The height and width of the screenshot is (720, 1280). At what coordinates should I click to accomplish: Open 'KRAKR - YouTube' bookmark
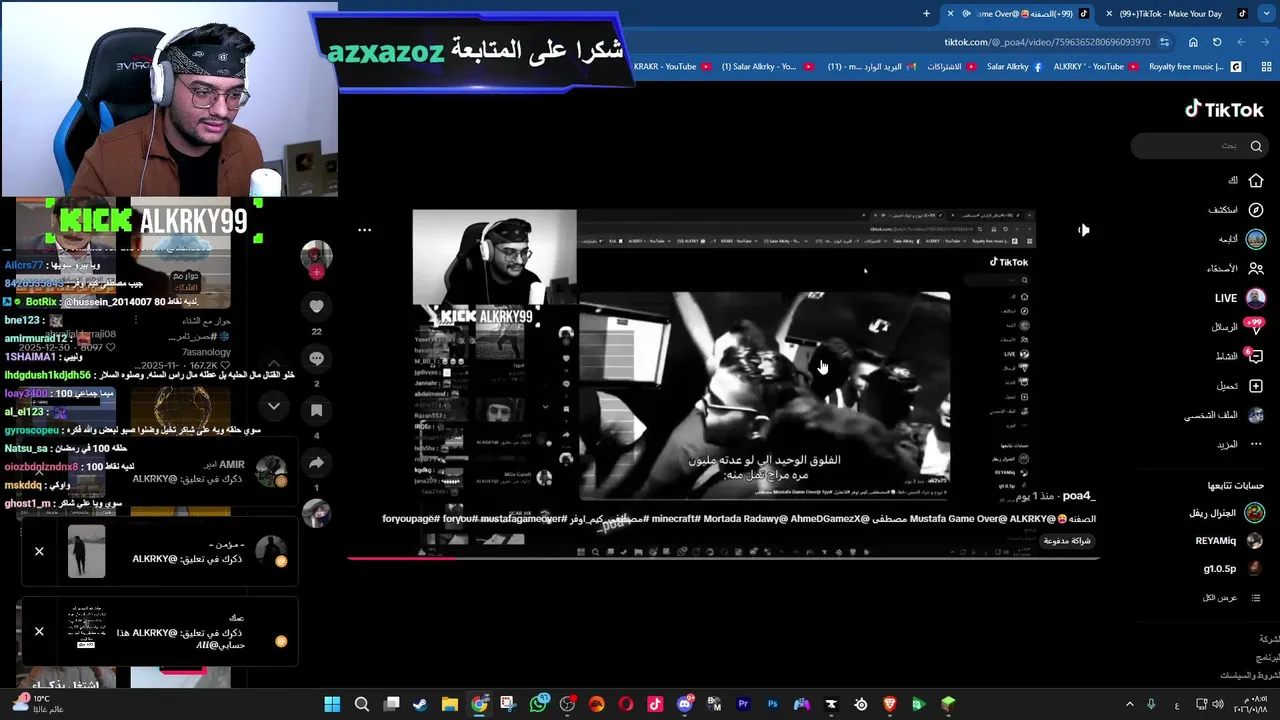coord(672,67)
